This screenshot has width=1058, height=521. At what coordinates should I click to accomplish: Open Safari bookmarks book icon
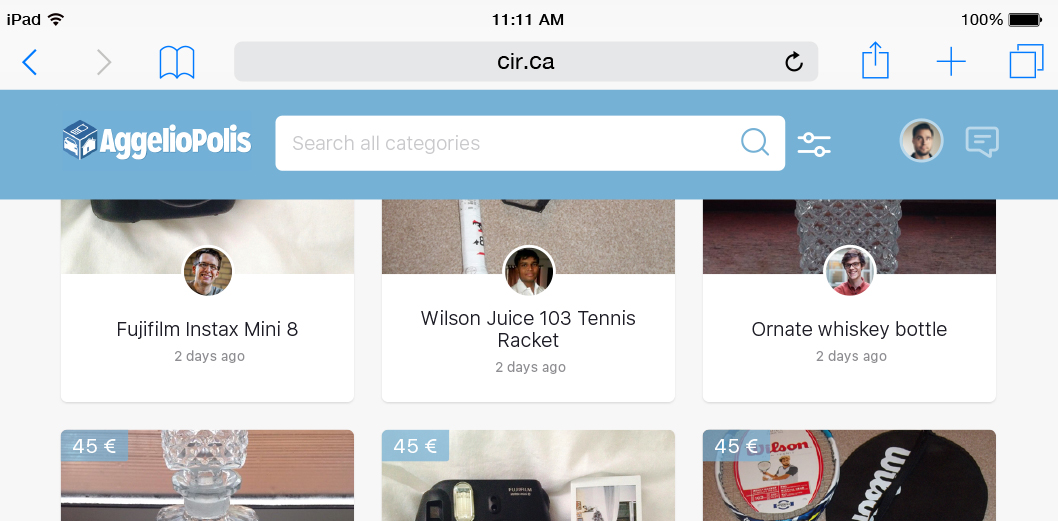(177, 62)
